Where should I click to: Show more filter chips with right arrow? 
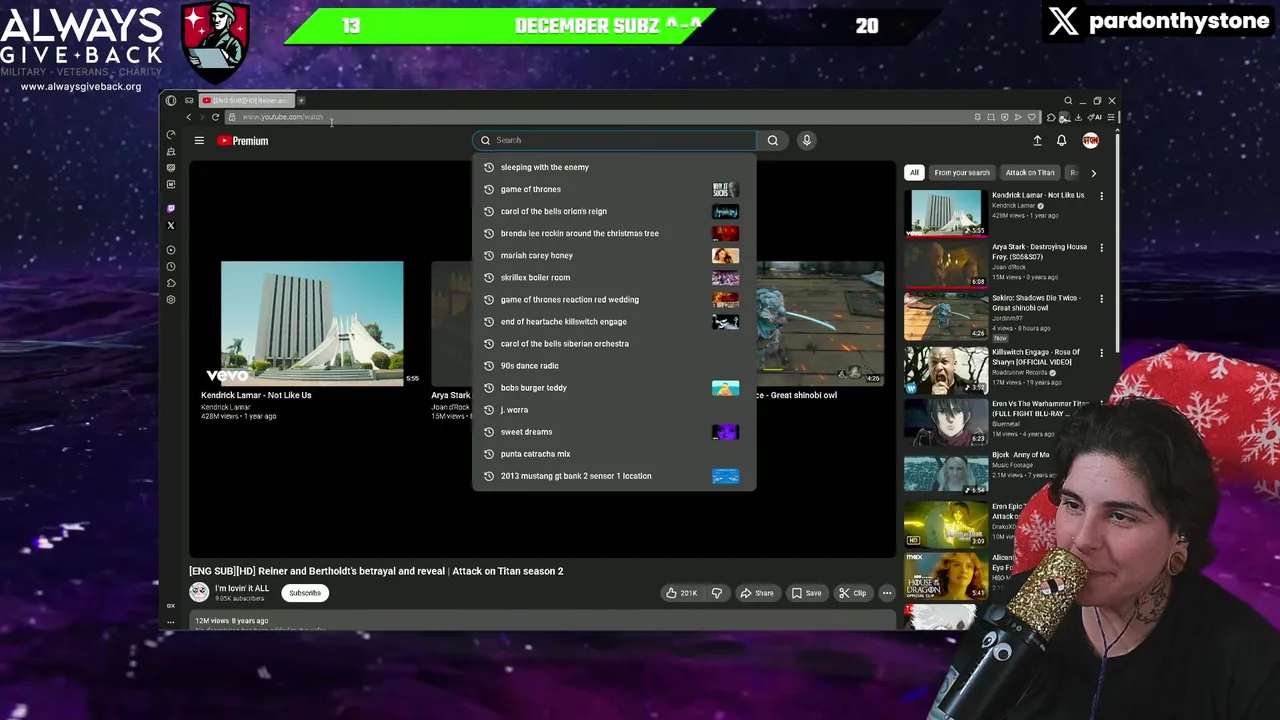coord(1093,173)
